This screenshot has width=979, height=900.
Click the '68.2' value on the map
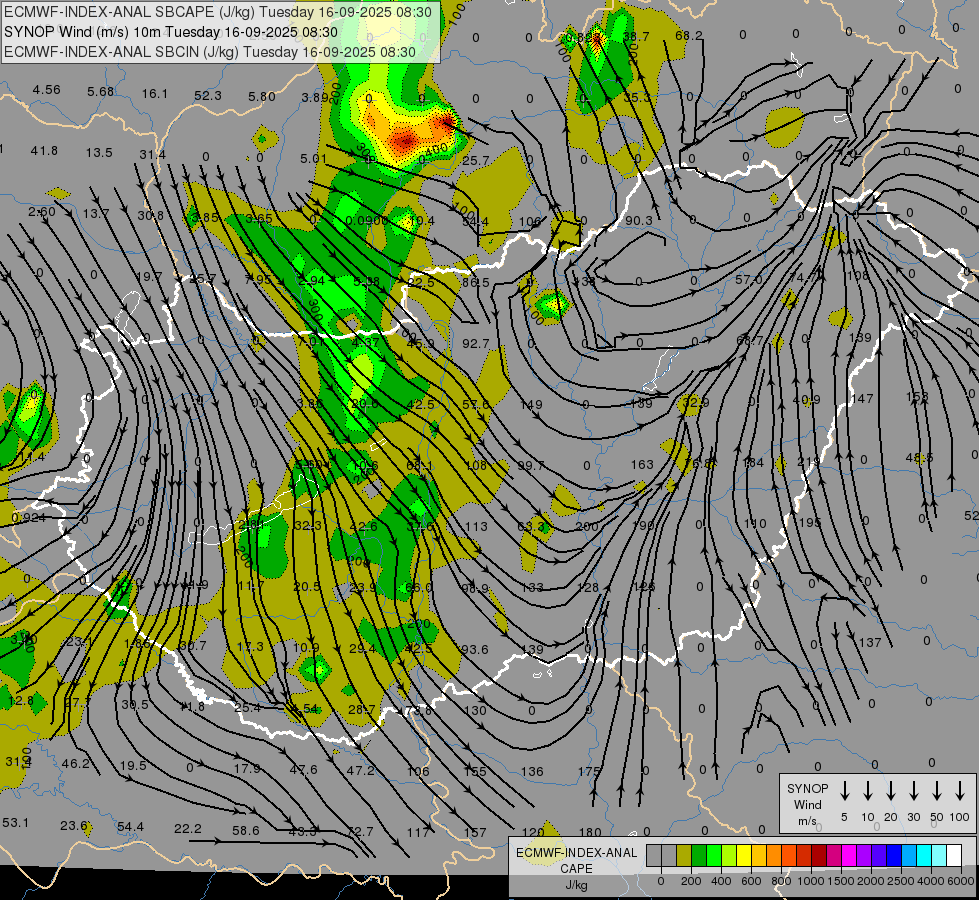tap(689, 36)
